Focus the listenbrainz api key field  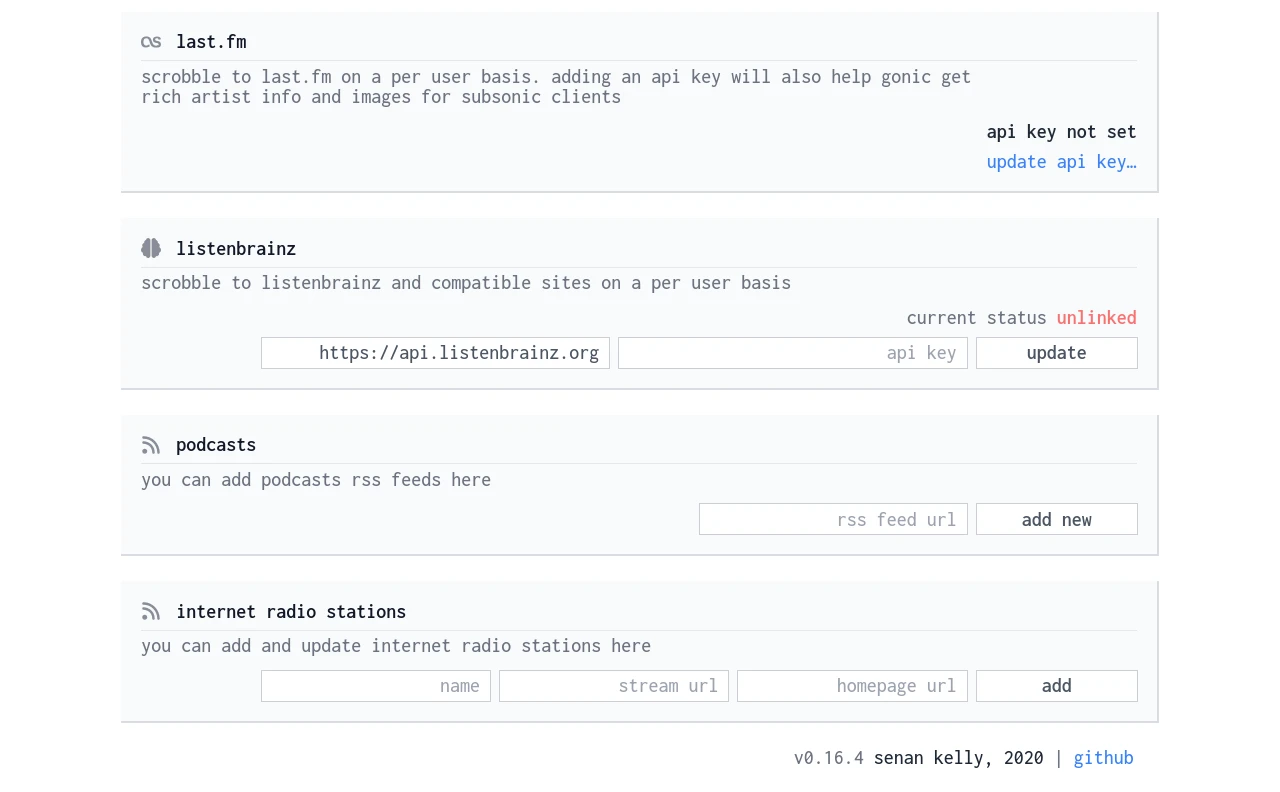[792, 353]
